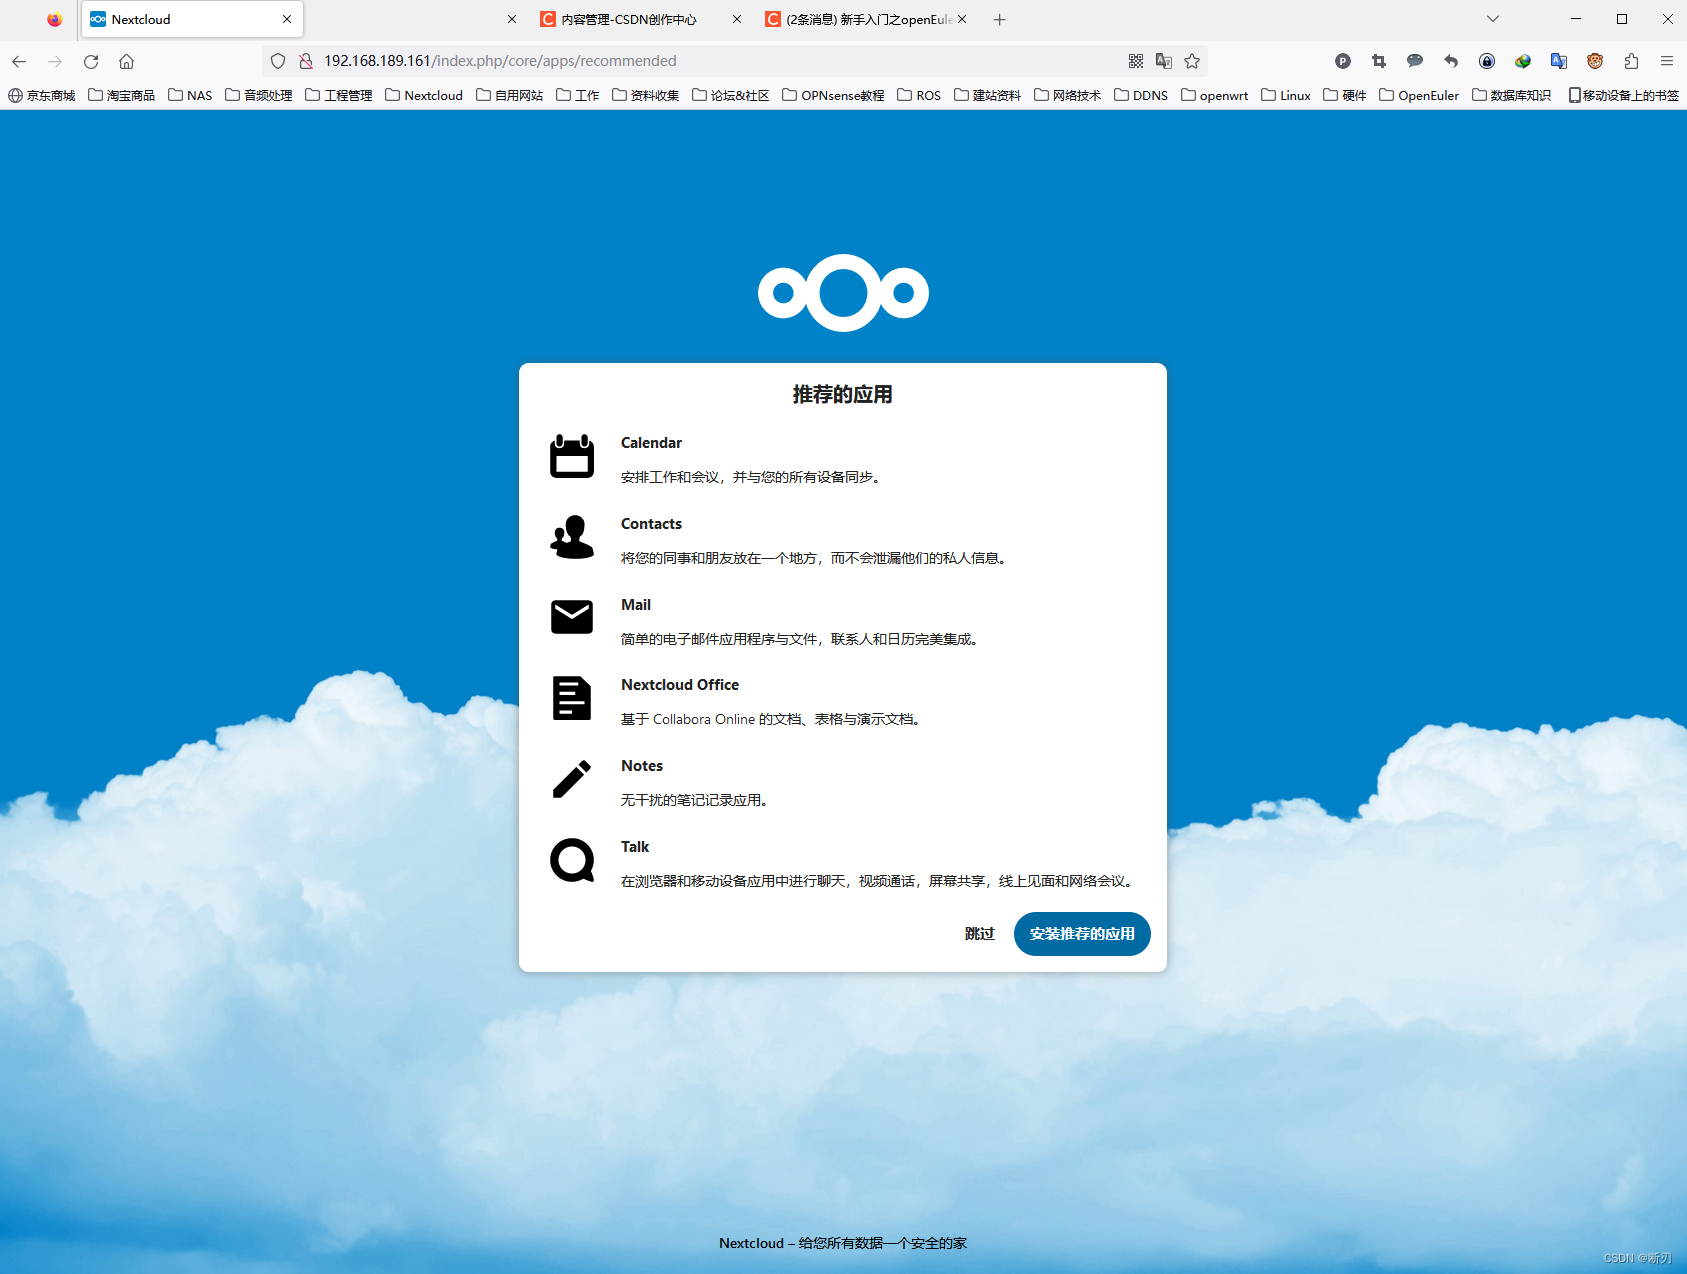Open the tab overview chevron dropdown

point(1492,19)
